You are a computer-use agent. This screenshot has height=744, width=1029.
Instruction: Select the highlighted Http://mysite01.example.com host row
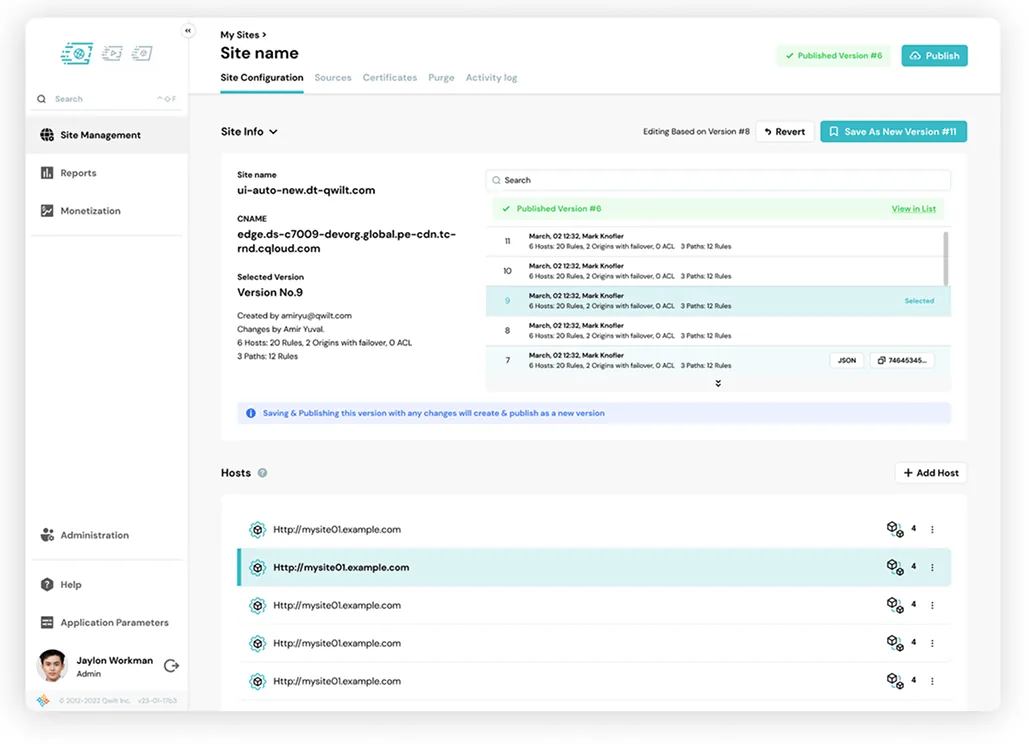coord(594,567)
